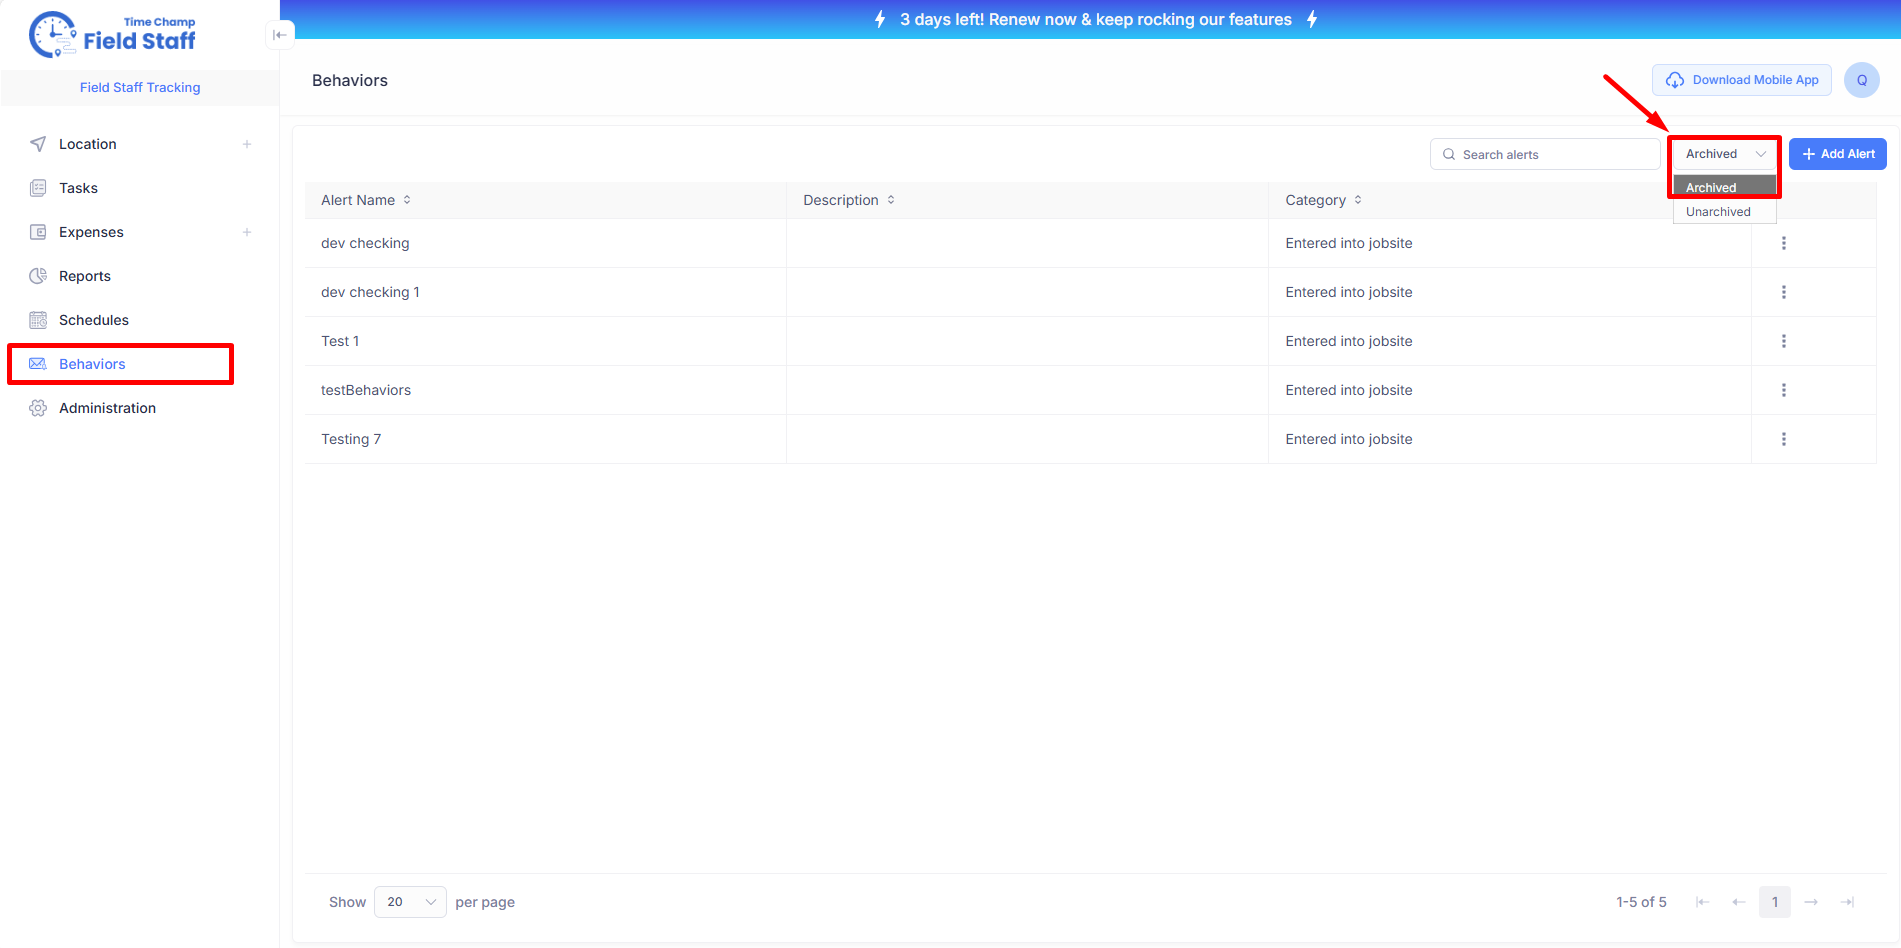Screen dimensions: 1901x948
Task: Select page 1 in pagination
Action: click(1775, 902)
